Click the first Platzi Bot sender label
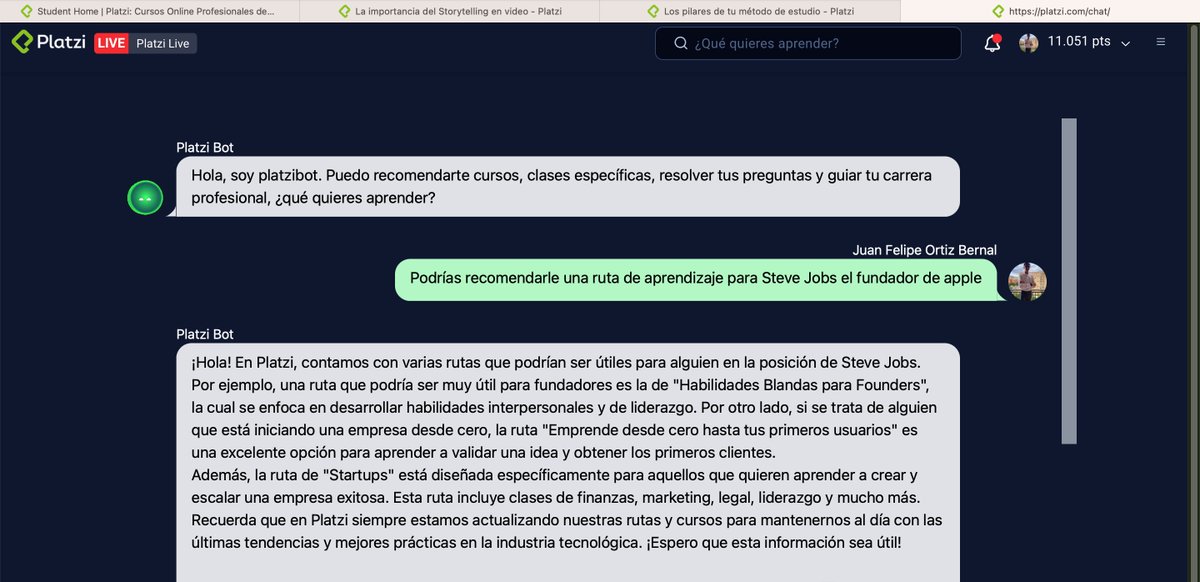This screenshot has width=1200, height=582. (x=205, y=148)
